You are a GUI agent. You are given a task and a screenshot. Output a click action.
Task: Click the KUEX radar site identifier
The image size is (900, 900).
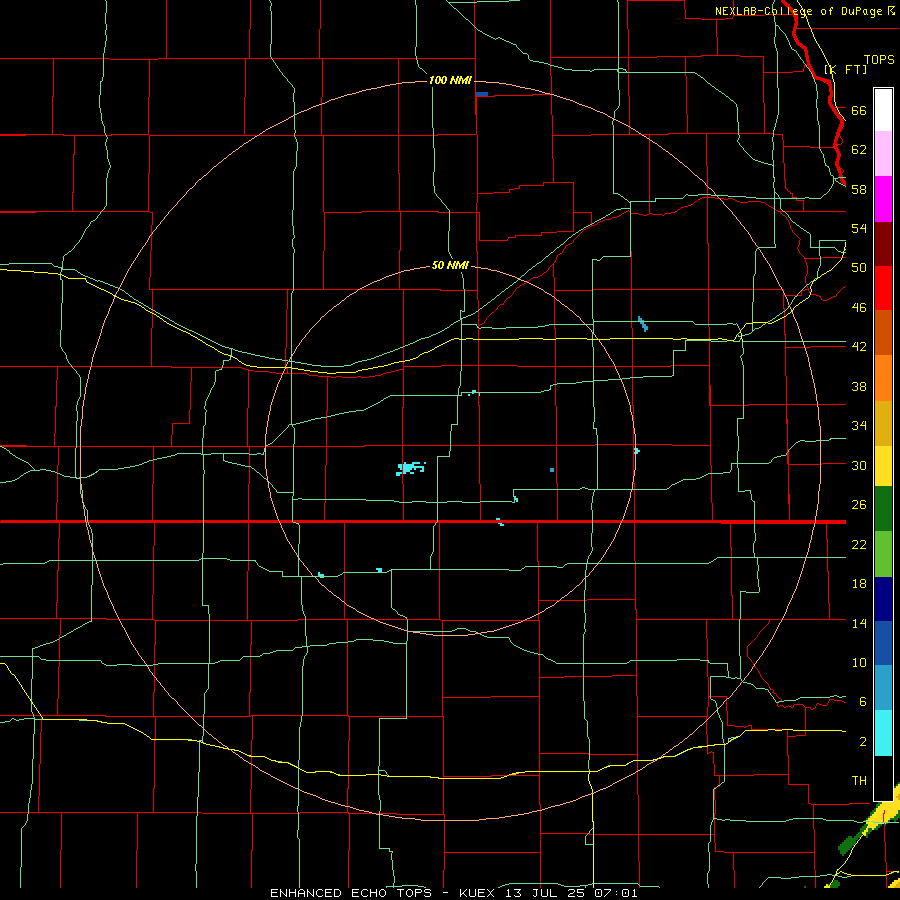coord(479,893)
